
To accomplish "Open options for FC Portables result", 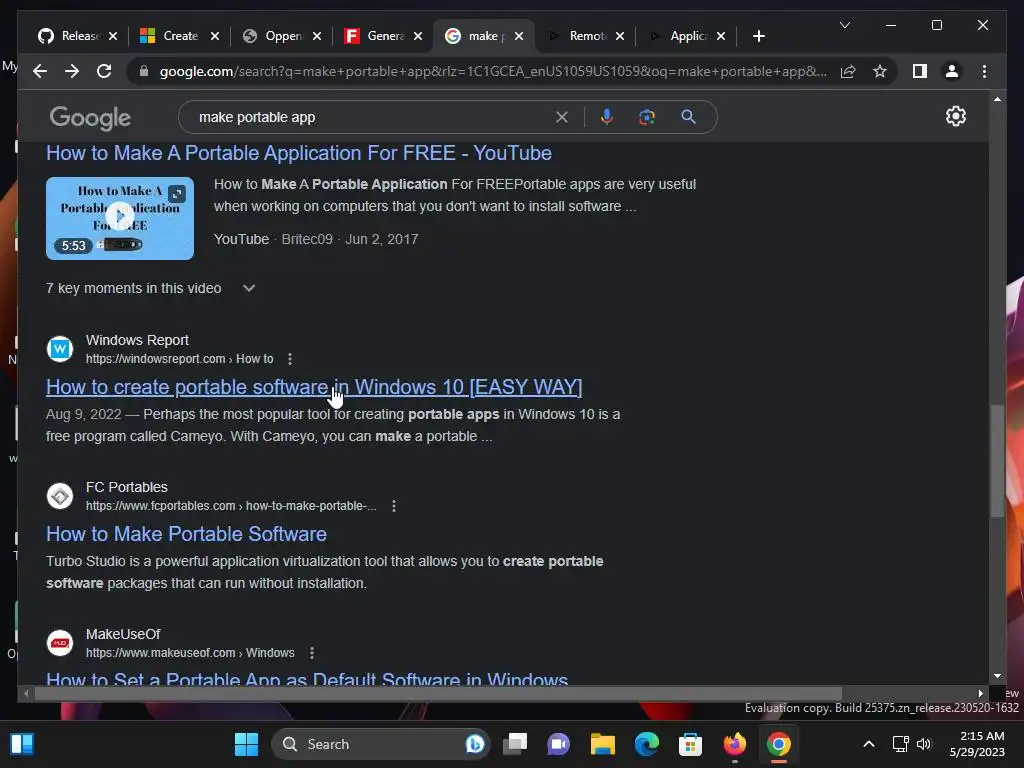I will click(x=394, y=506).
